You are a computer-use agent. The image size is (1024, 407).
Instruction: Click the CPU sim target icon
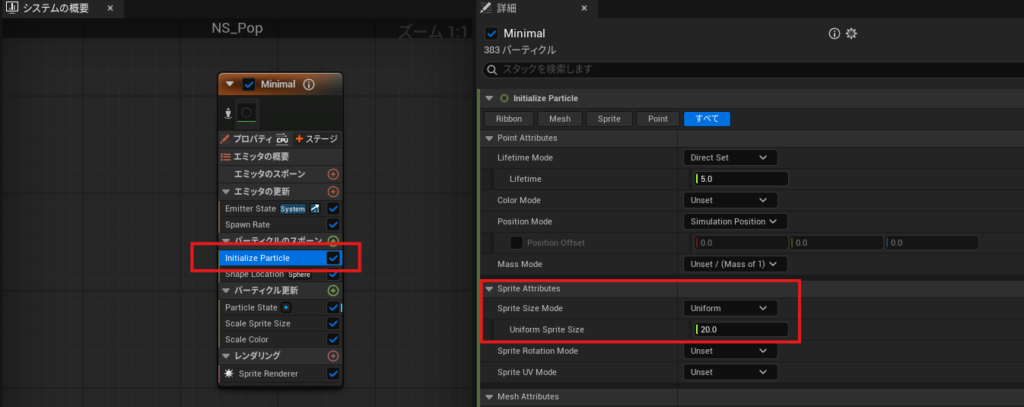pos(282,139)
